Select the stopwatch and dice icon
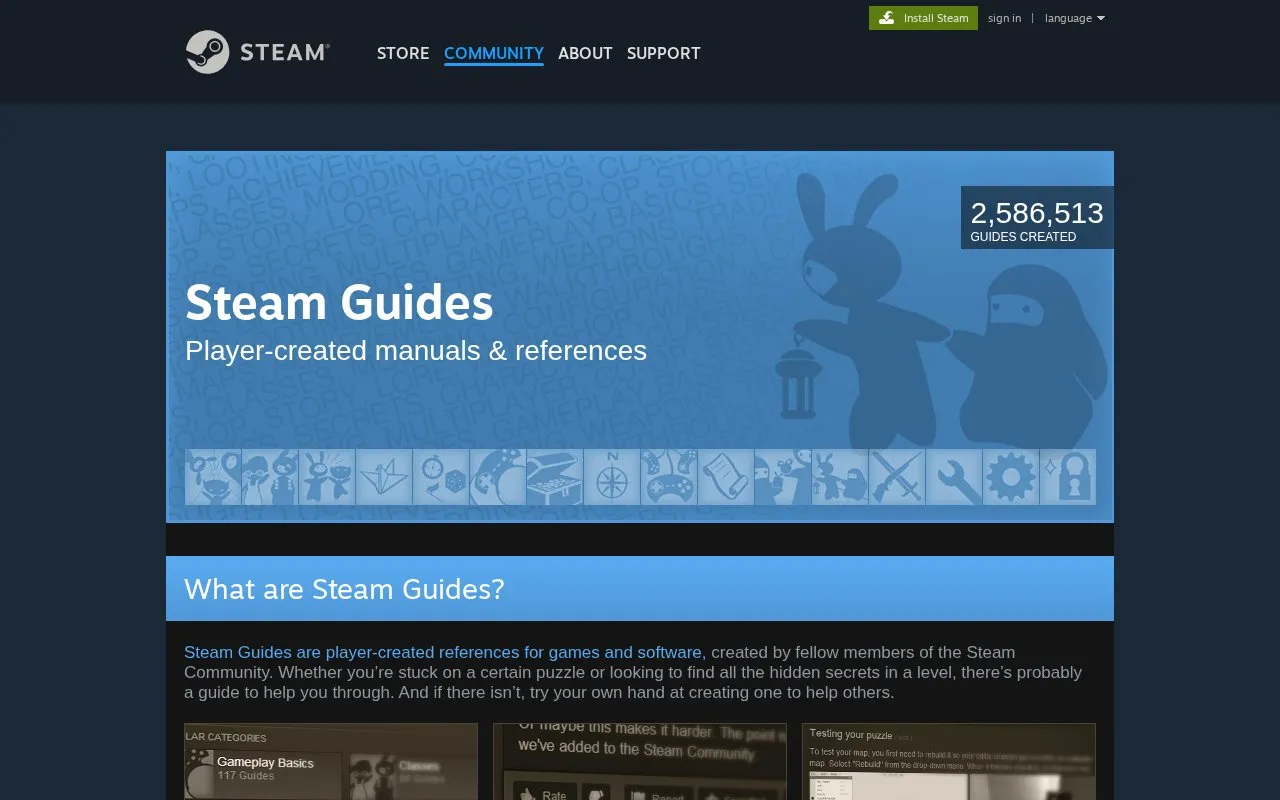Image resolution: width=1280 pixels, height=800 pixels. point(441,477)
